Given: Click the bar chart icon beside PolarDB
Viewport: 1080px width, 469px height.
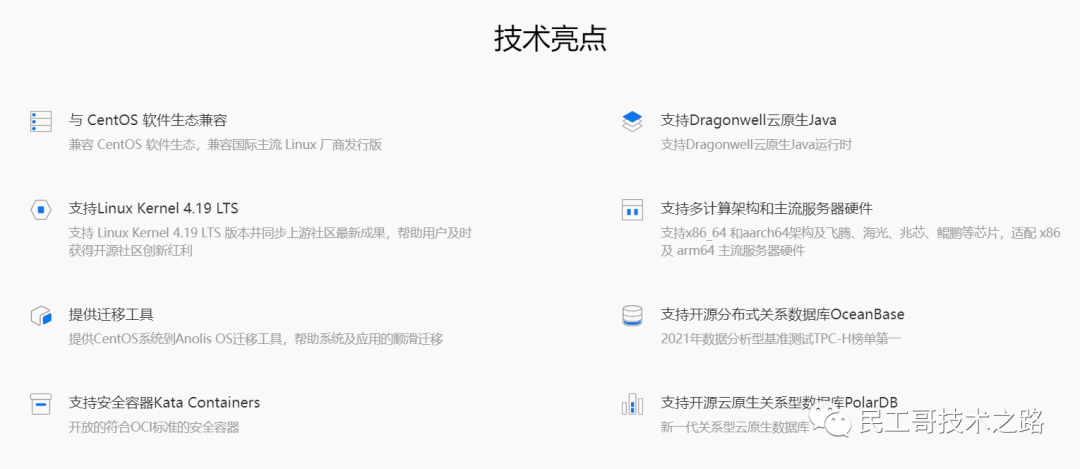Looking at the screenshot, I should coord(632,404).
